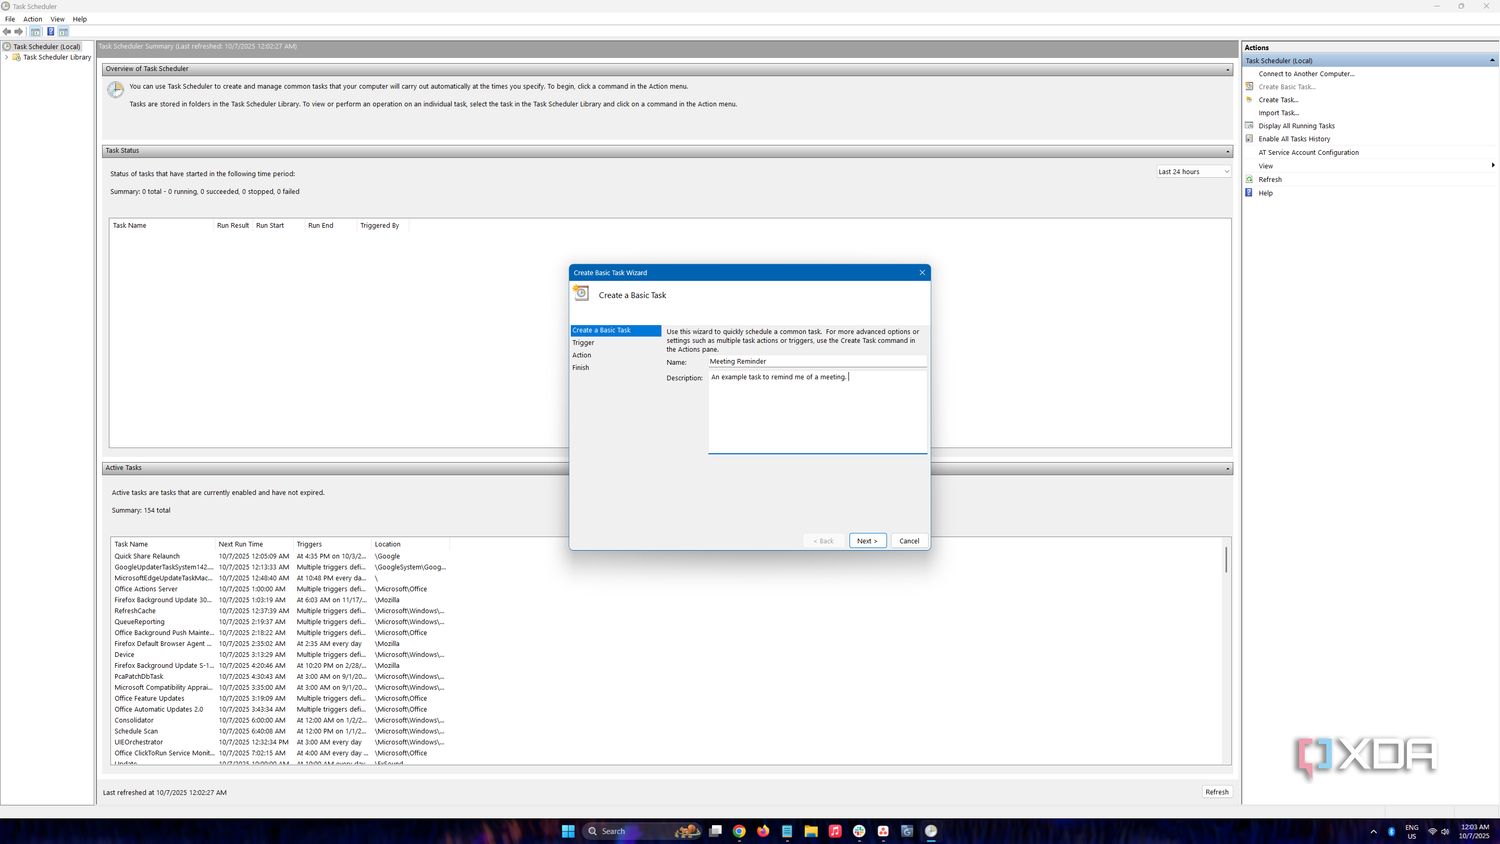Screen dimensions: 1500x844
Task: Click Connect to Another Computer action
Action: click(x=1306, y=74)
